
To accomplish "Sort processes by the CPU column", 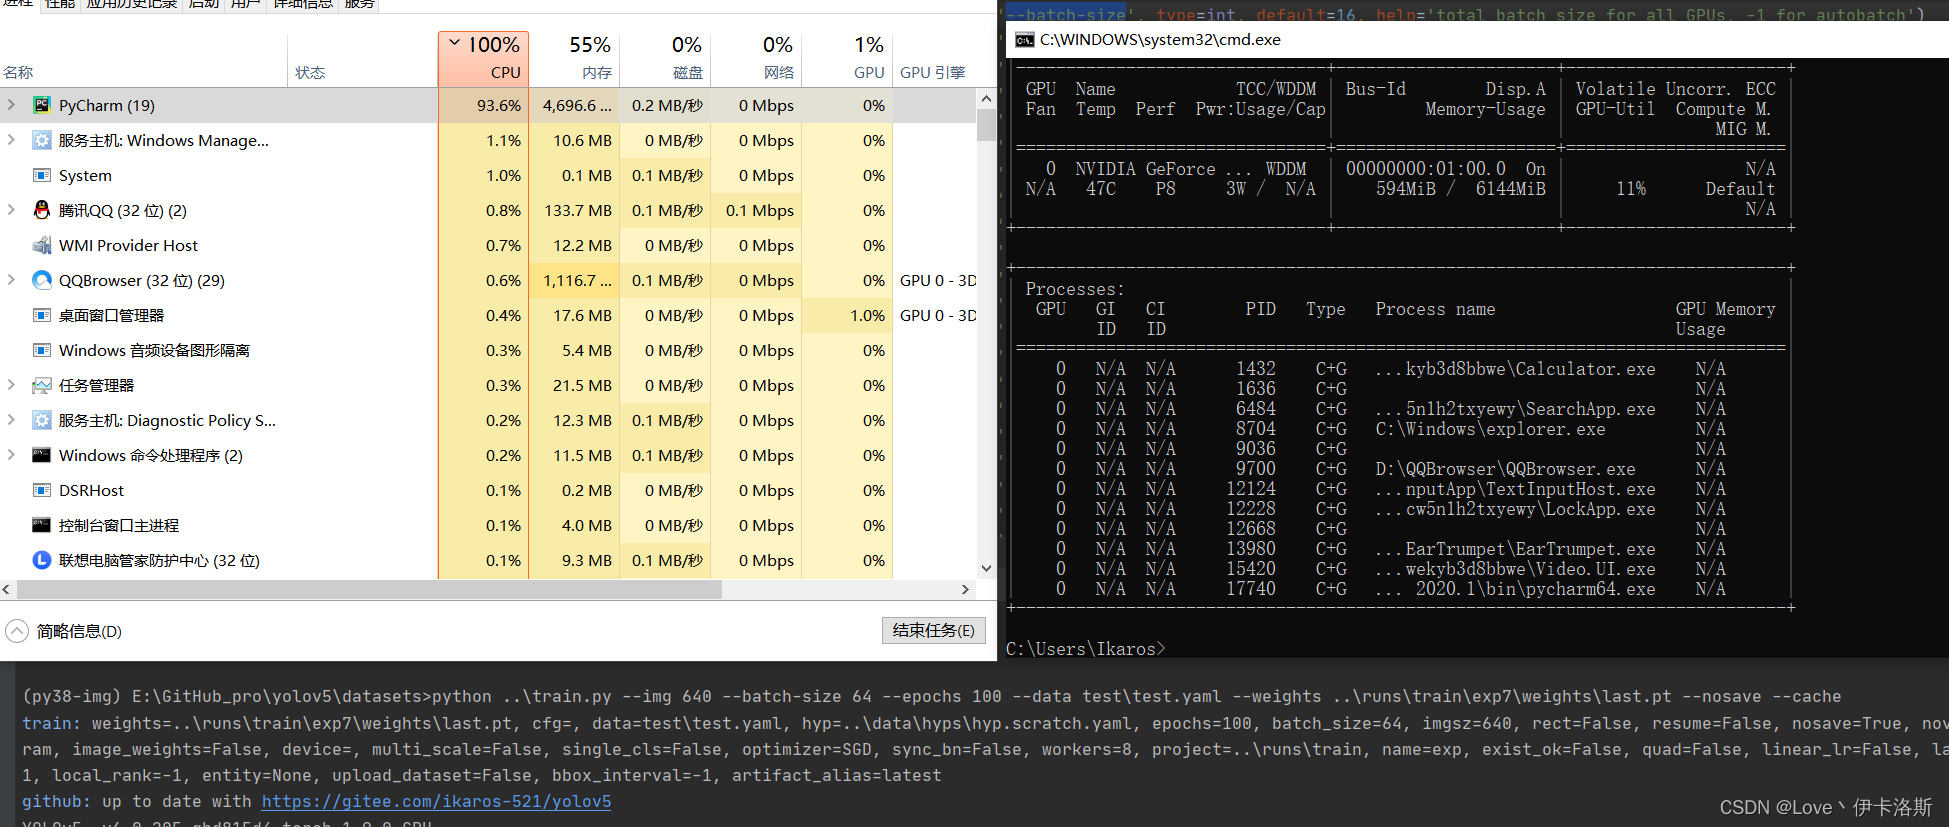I will coord(483,59).
